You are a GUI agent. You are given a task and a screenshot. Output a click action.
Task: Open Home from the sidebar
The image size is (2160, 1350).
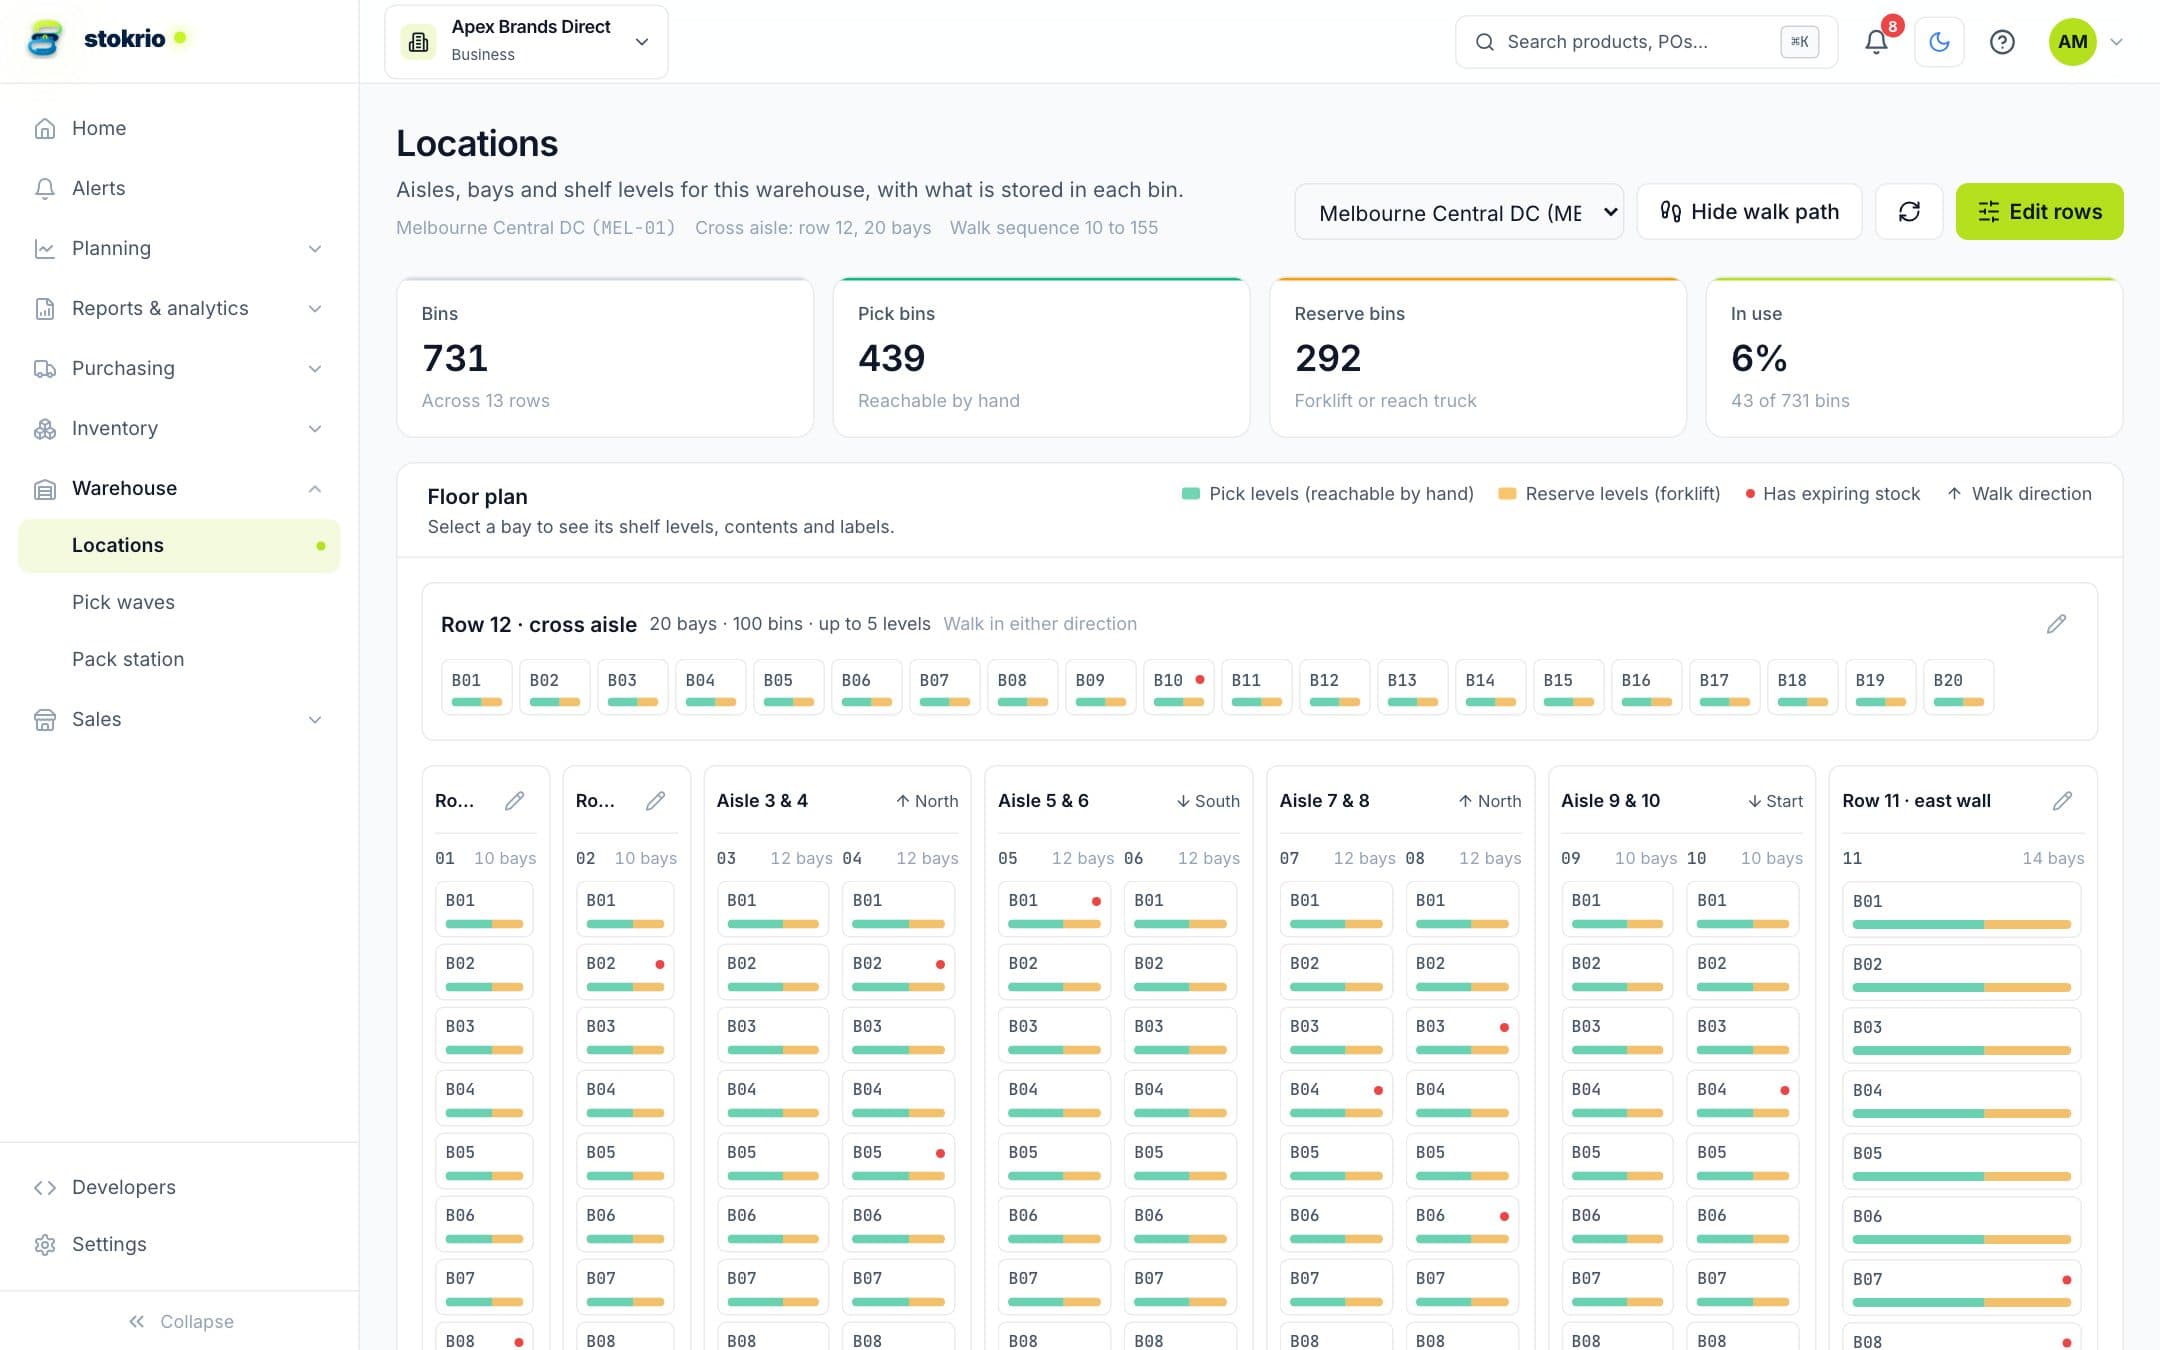click(180, 128)
